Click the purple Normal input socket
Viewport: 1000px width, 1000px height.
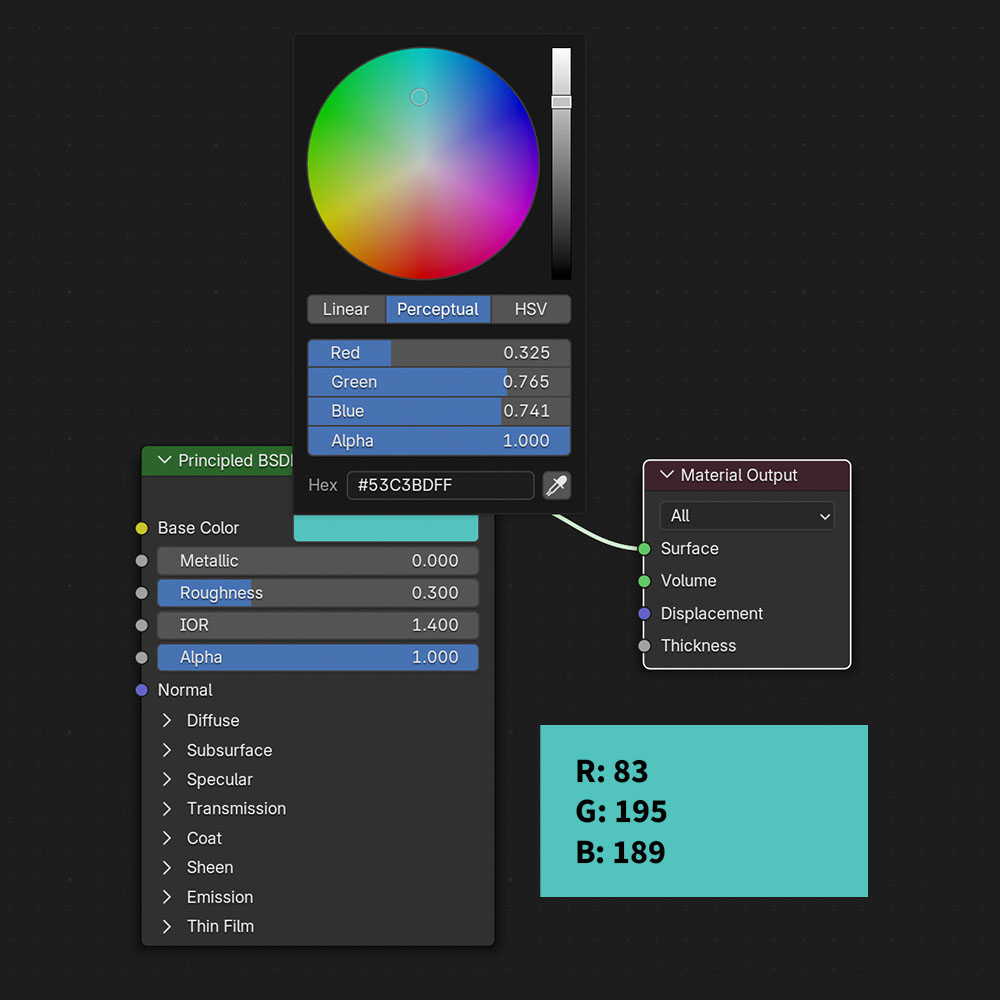pyautogui.click(x=140, y=690)
